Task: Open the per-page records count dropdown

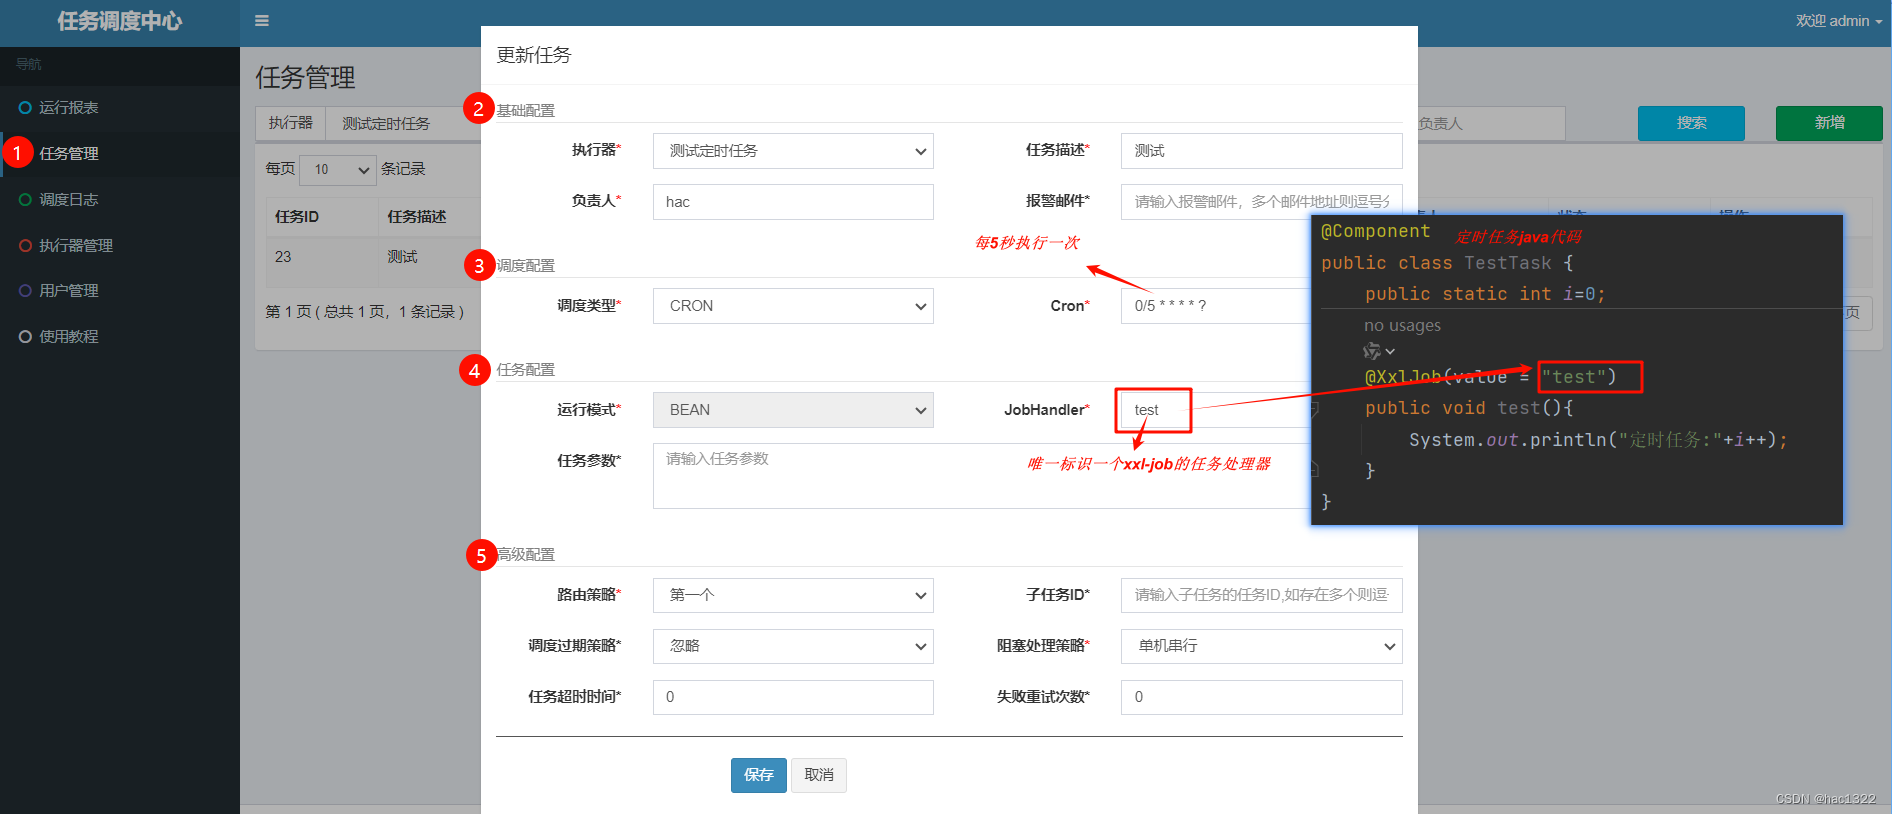Action: point(338,169)
